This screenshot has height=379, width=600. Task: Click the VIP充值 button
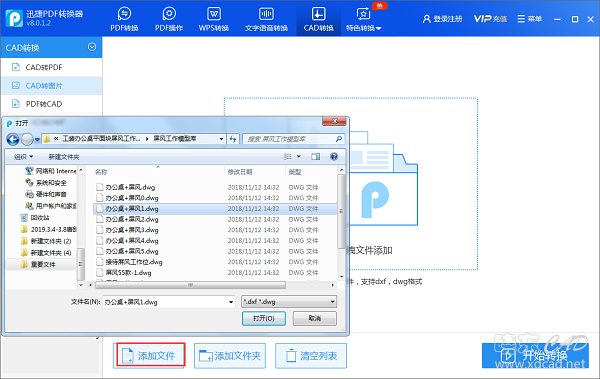click(x=490, y=19)
